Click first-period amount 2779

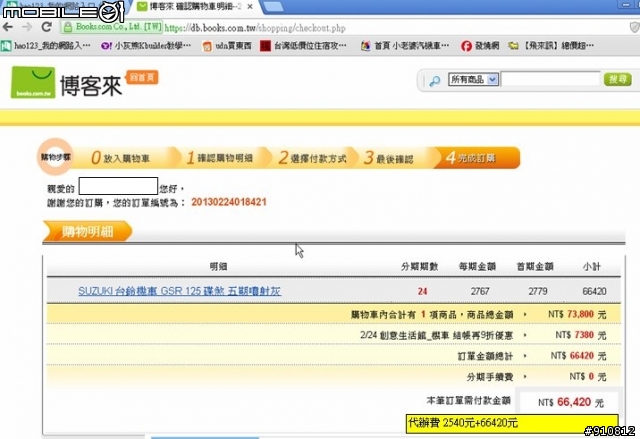[x=537, y=291]
